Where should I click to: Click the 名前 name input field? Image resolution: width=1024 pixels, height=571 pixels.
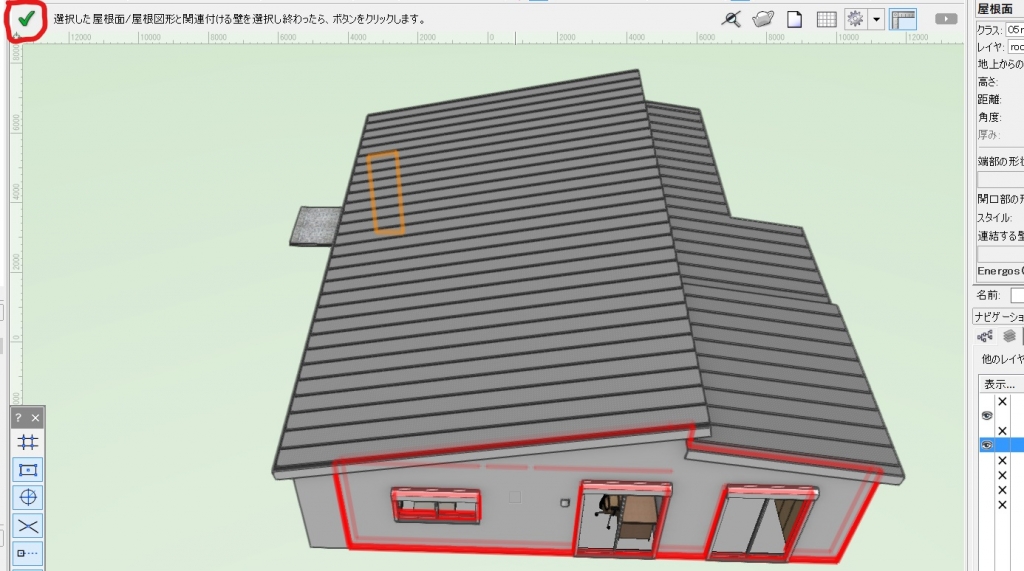pyautogui.click(x=1016, y=295)
